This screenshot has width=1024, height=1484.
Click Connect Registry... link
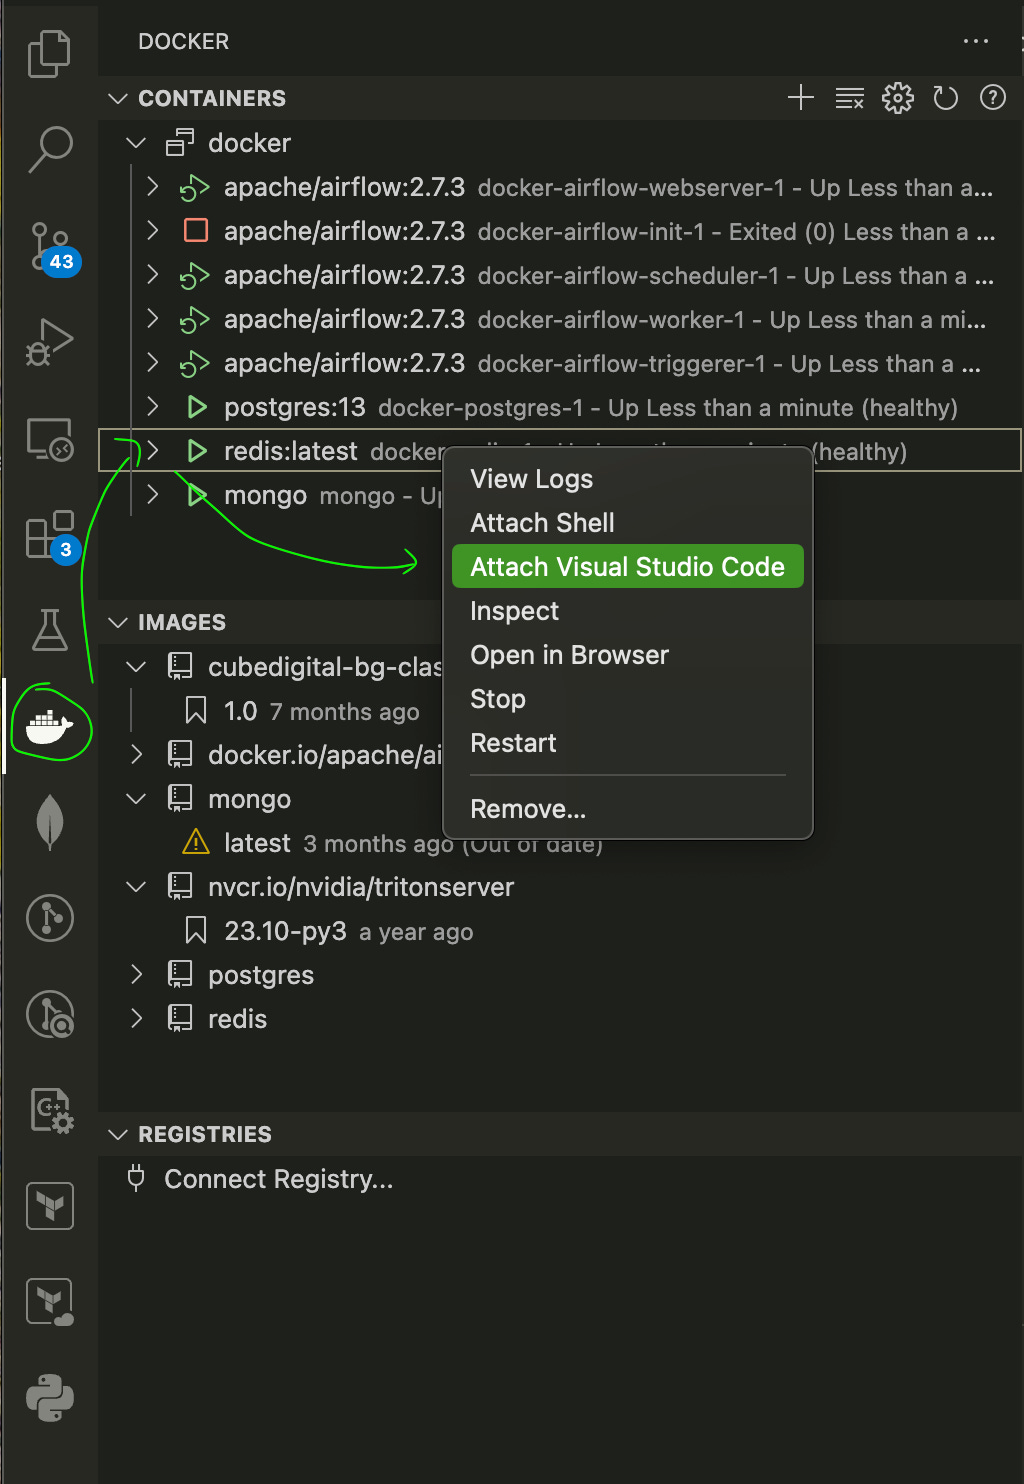pyautogui.click(x=278, y=1179)
